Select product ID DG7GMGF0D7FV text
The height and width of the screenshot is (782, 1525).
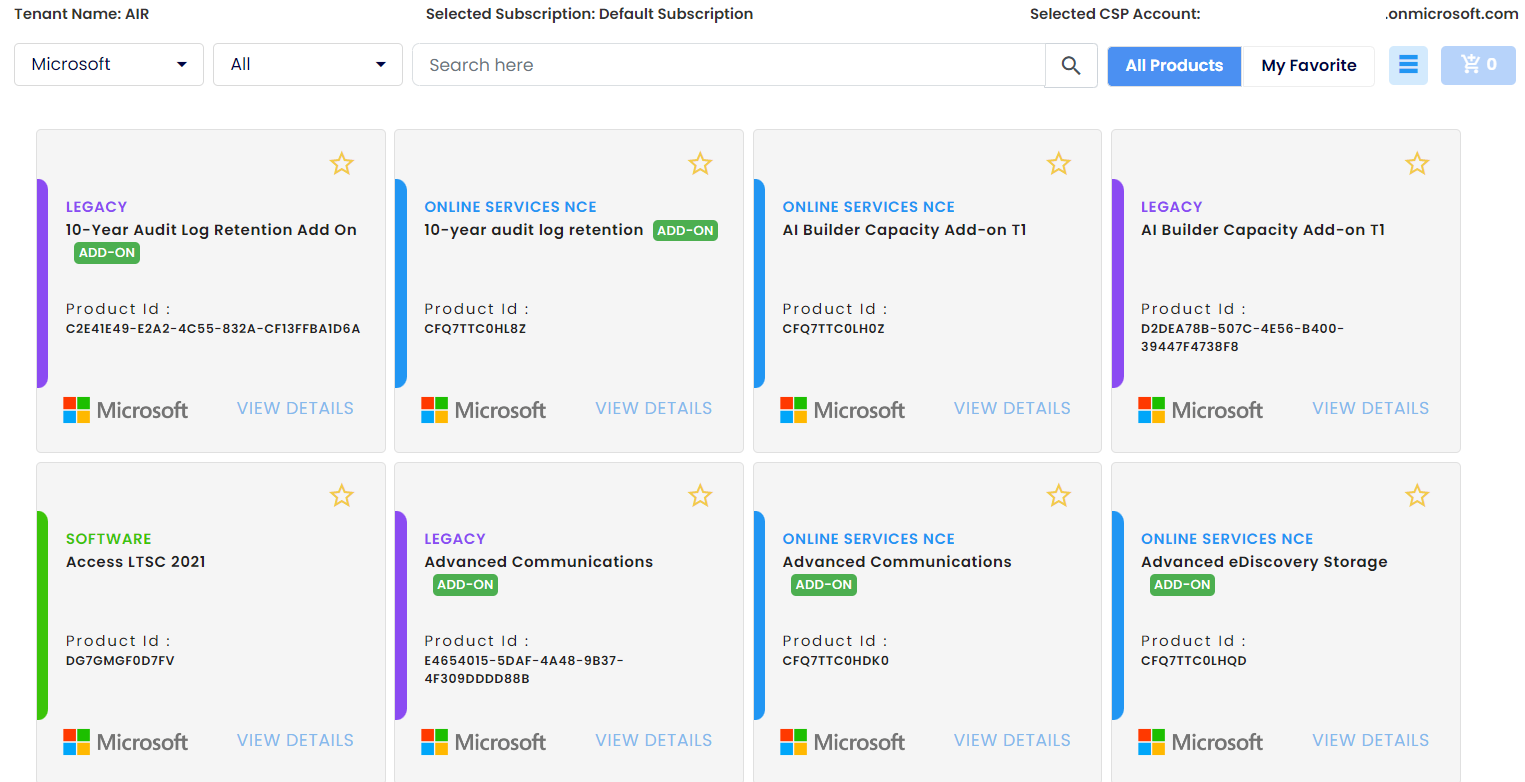tap(120, 661)
